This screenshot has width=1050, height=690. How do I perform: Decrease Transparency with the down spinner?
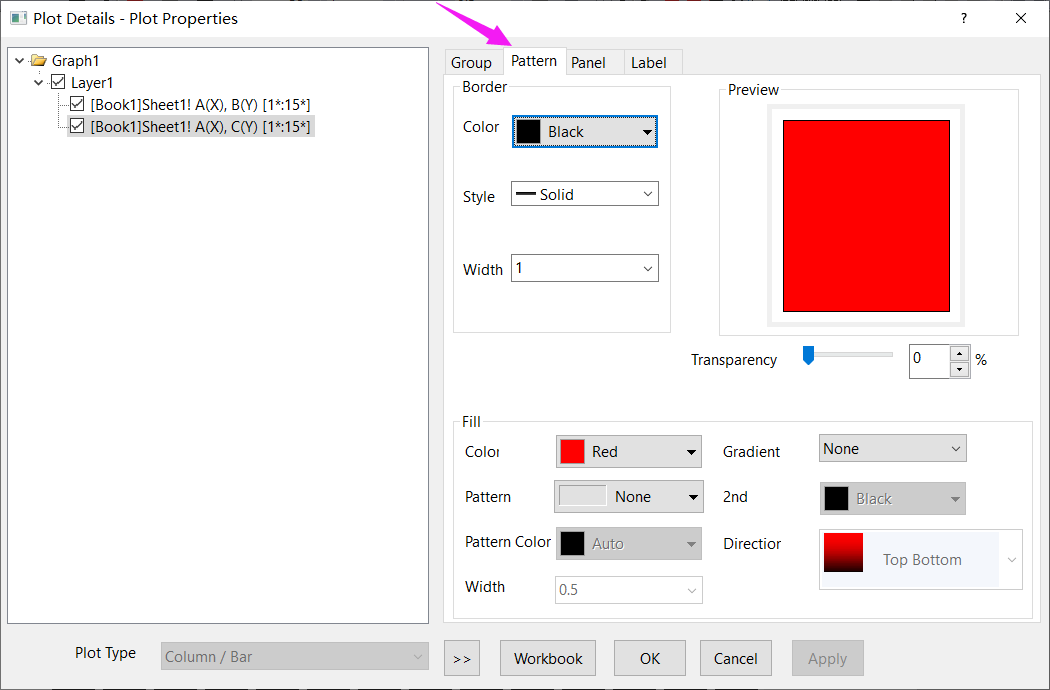click(x=960, y=369)
